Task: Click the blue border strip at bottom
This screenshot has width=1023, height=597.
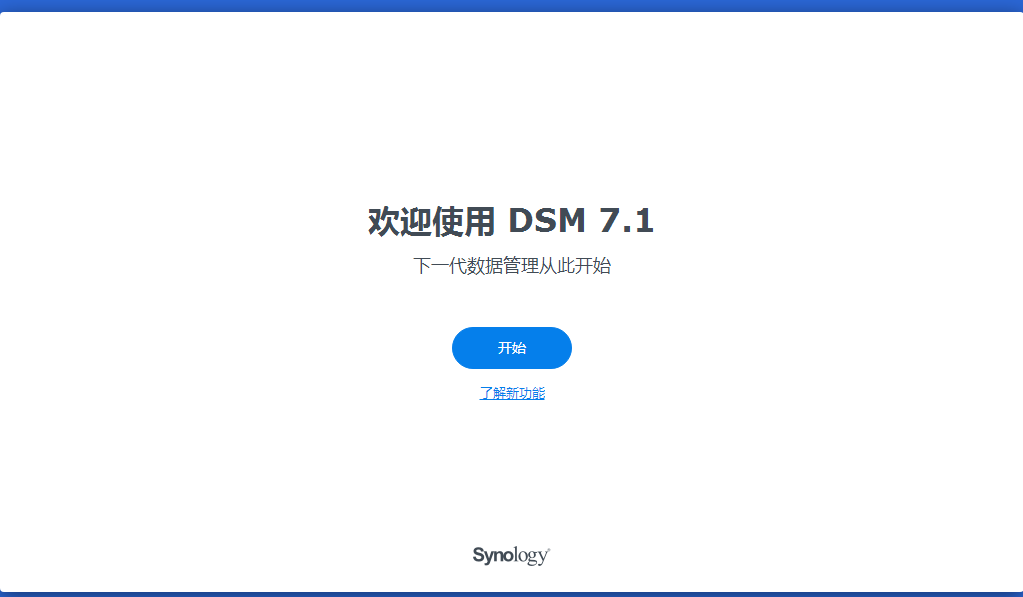Action: 512,594
